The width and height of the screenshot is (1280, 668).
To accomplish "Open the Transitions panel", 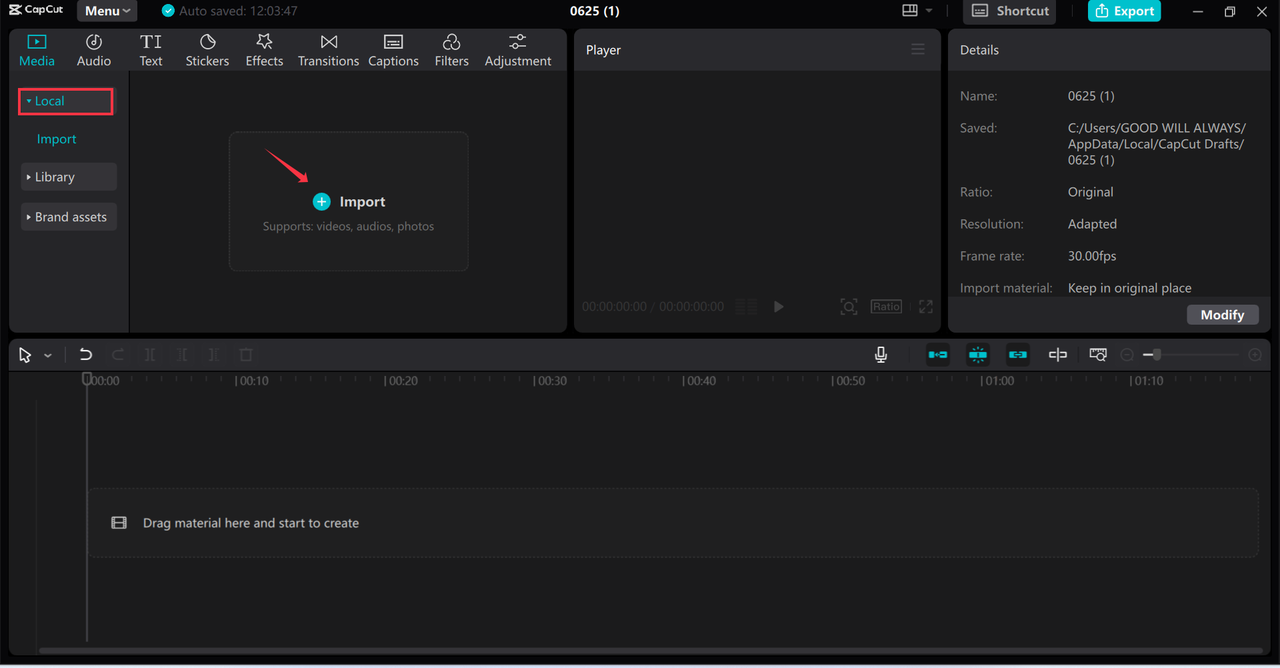I will [328, 48].
